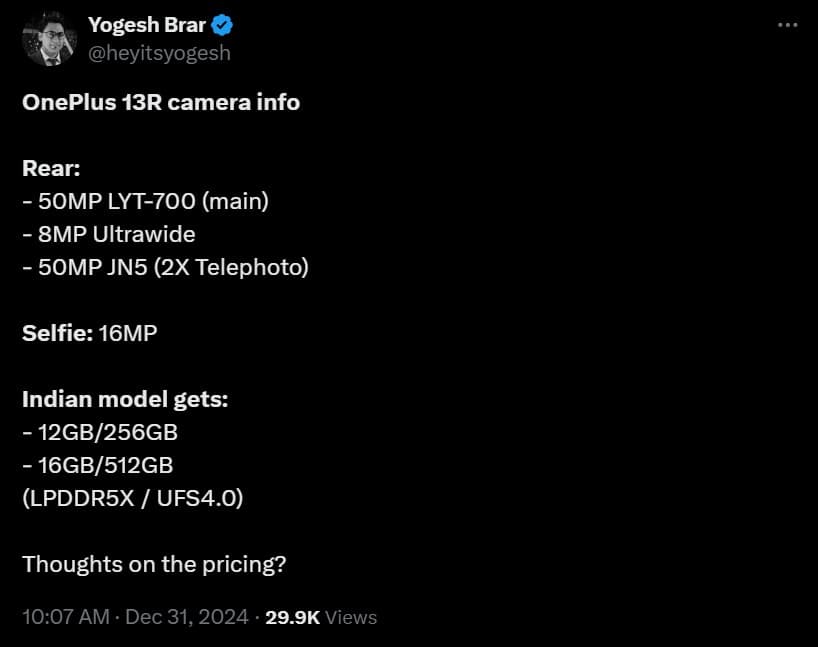This screenshot has width=818, height=647.
Task: Click the blue verified badge icon
Action: click(x=224, y=24)
